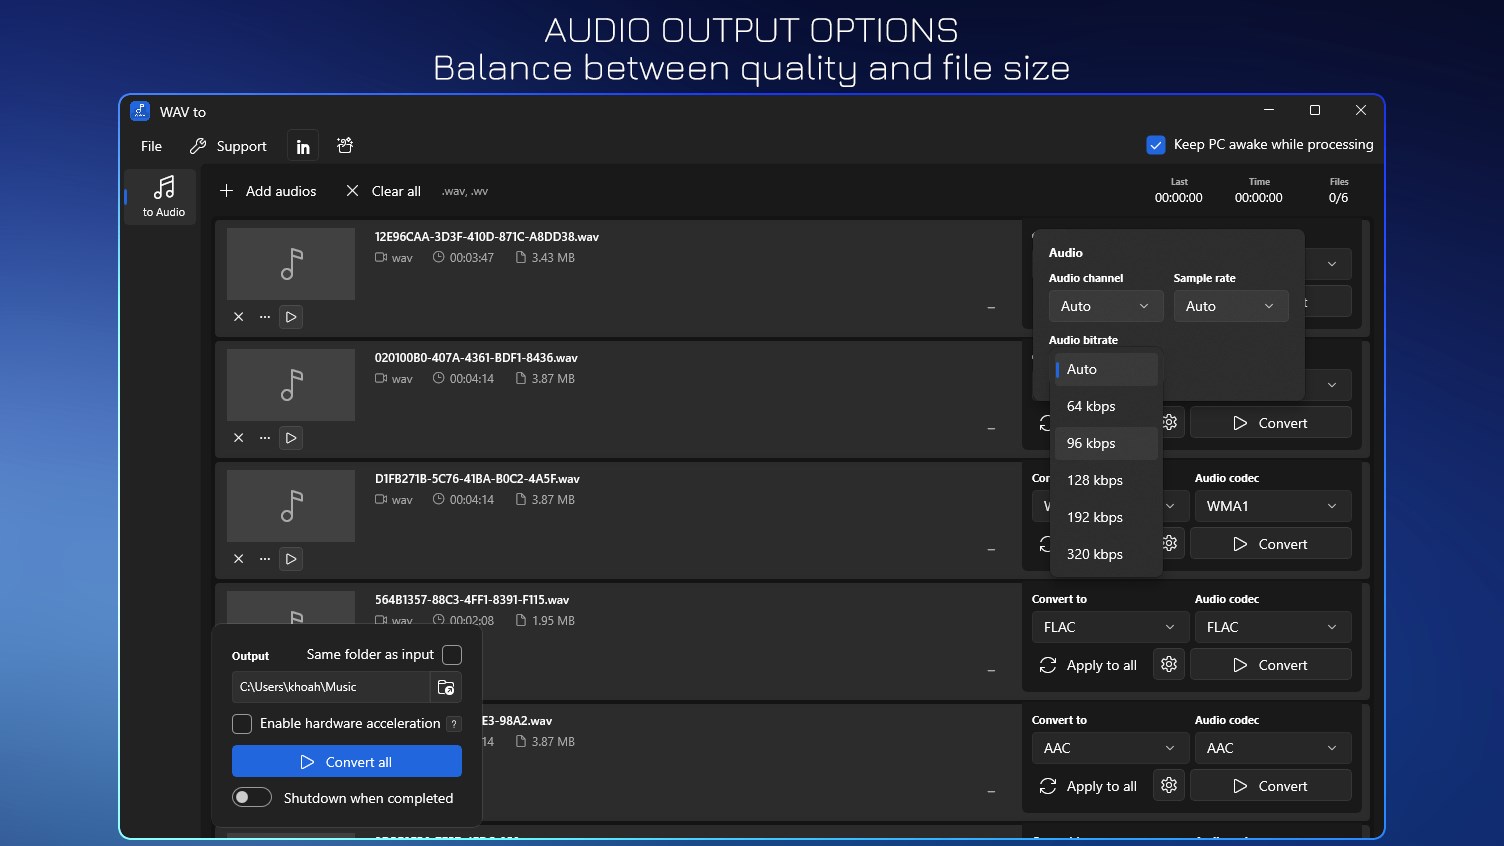Open conversion settings gear for the FLAC row
This screenshot has width=1504, height=846.
[x=1168, y=664]
